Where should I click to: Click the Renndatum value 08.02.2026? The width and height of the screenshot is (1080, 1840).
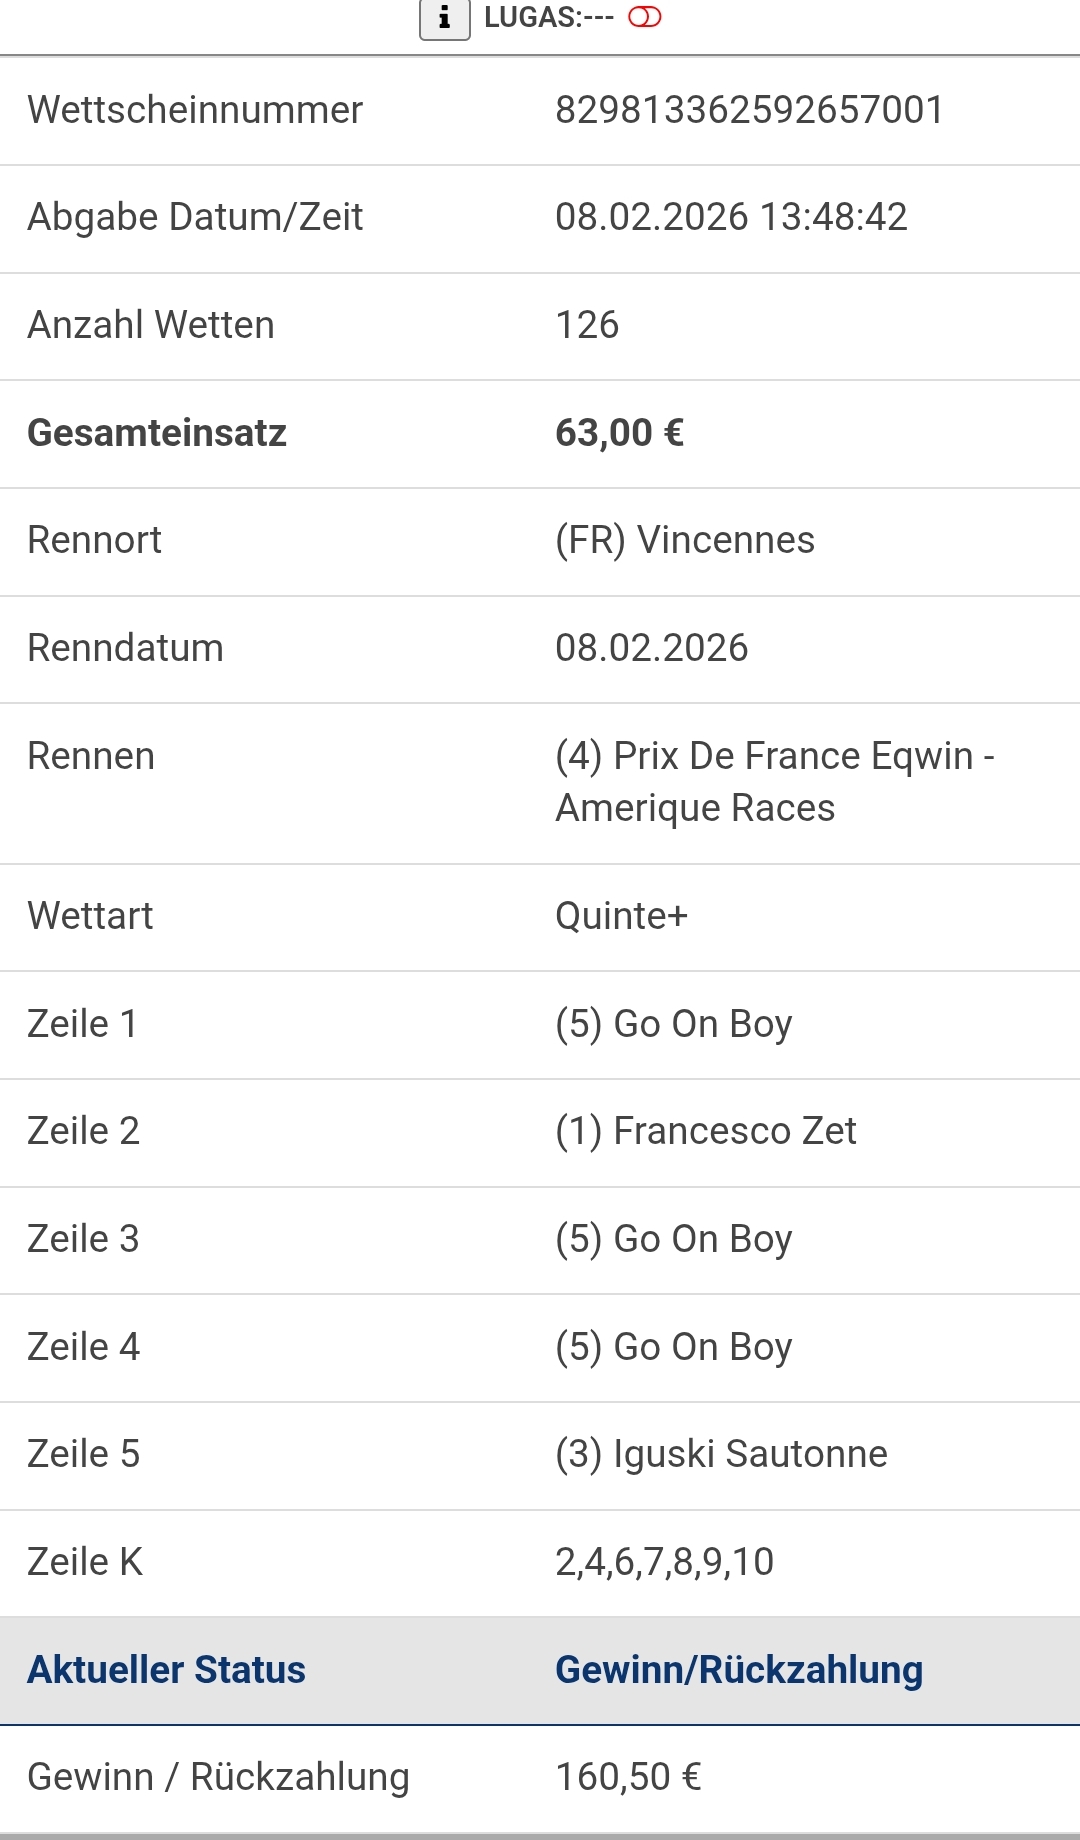point(651,648)
